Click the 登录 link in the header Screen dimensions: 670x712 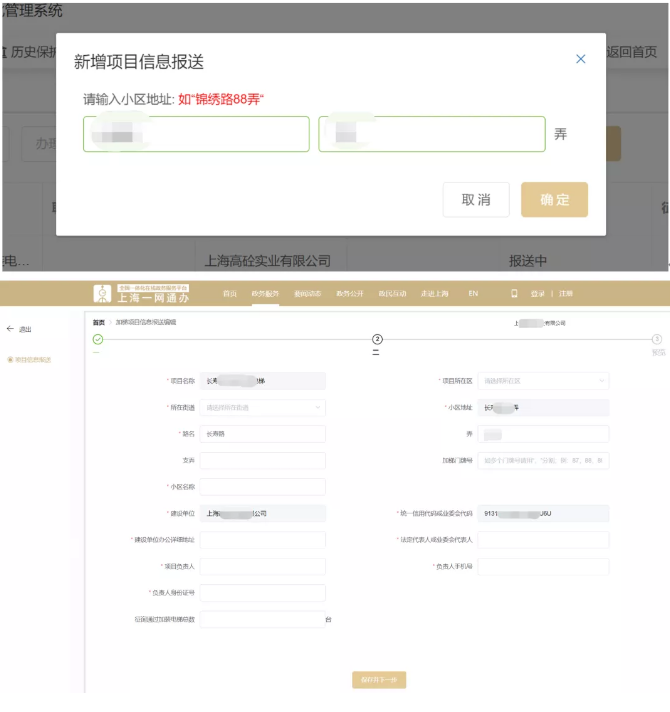(x=538, y=294)
